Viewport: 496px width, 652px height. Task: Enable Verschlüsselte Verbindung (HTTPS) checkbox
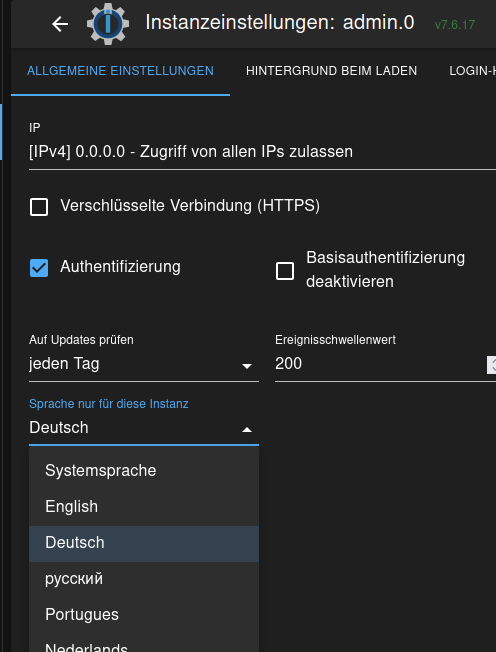pyautogui.click(x=39, y=207)
